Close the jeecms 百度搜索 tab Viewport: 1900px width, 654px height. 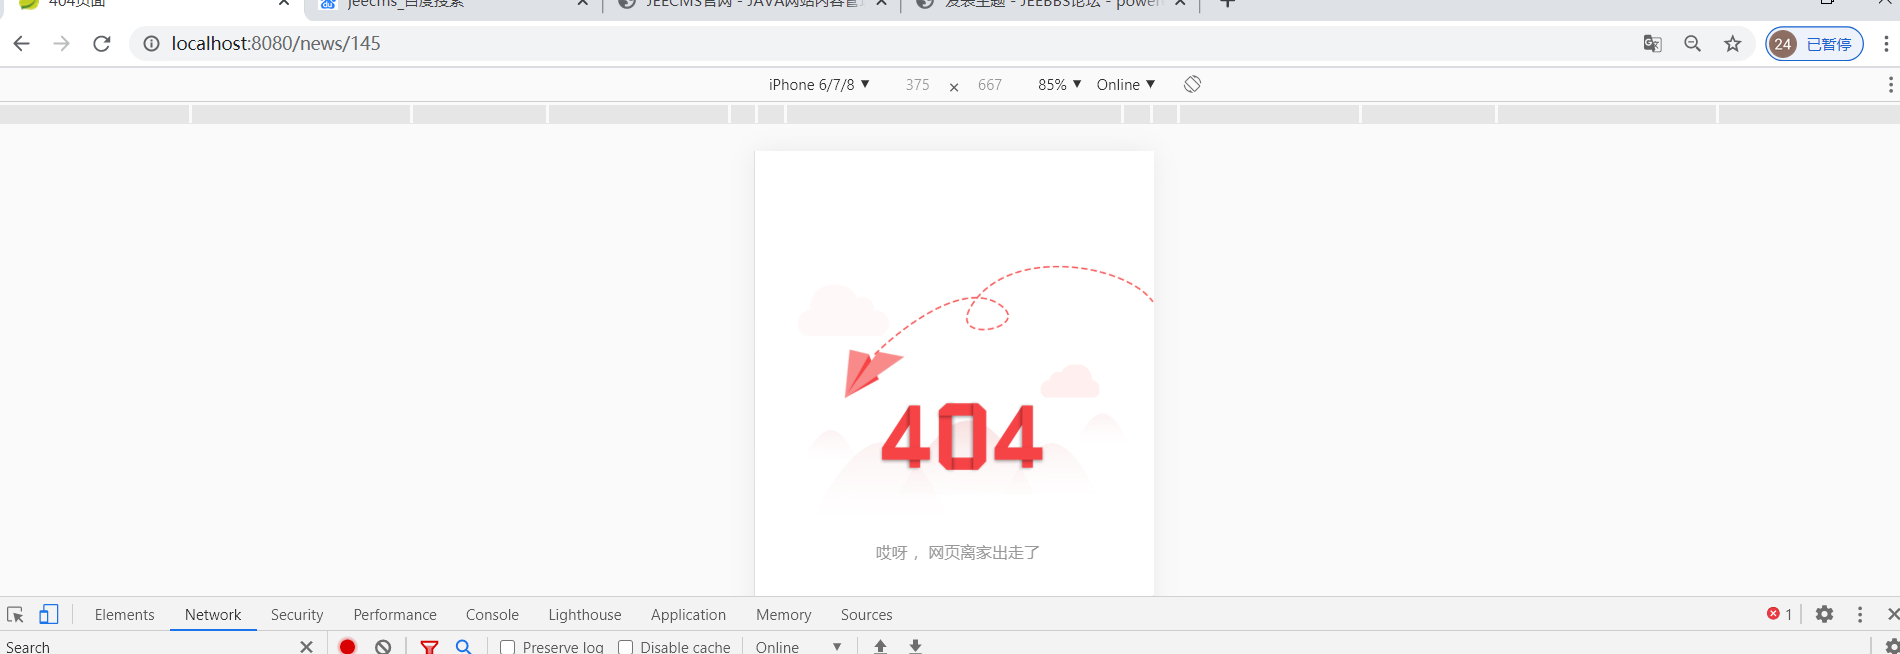583,3
